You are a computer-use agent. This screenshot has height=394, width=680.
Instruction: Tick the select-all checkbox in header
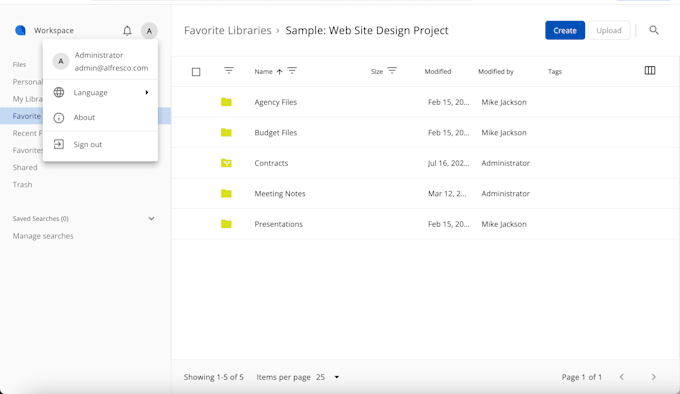click(x=196, y=72)
